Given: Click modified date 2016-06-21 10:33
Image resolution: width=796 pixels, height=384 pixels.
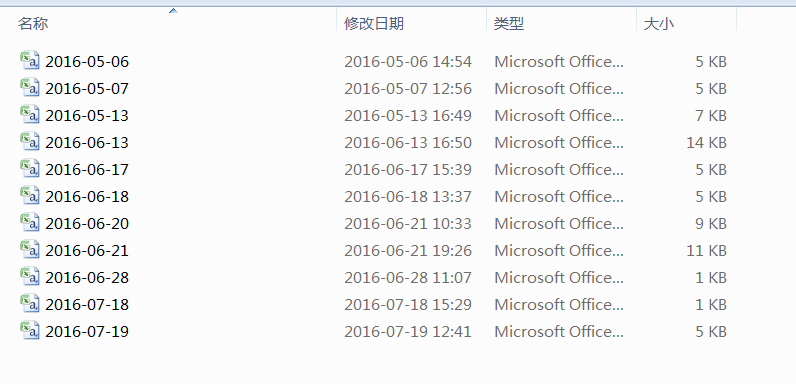Looking at the screenshot, I should pyautogui.click(x=408, y=223).
